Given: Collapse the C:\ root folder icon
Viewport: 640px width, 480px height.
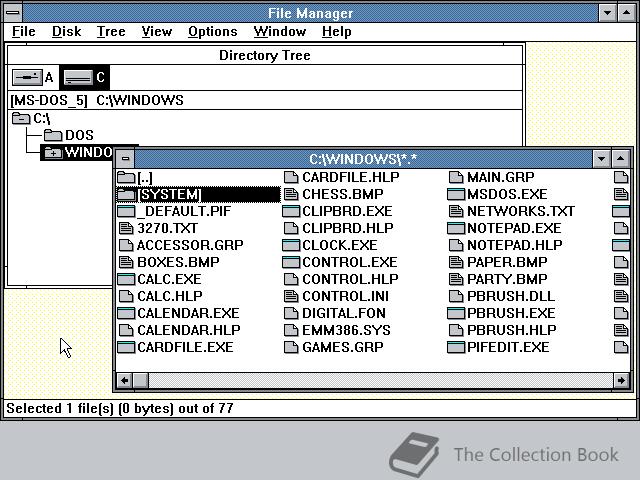Looking at the screenshot, I should pyautogui.click(x=21, y=118).
